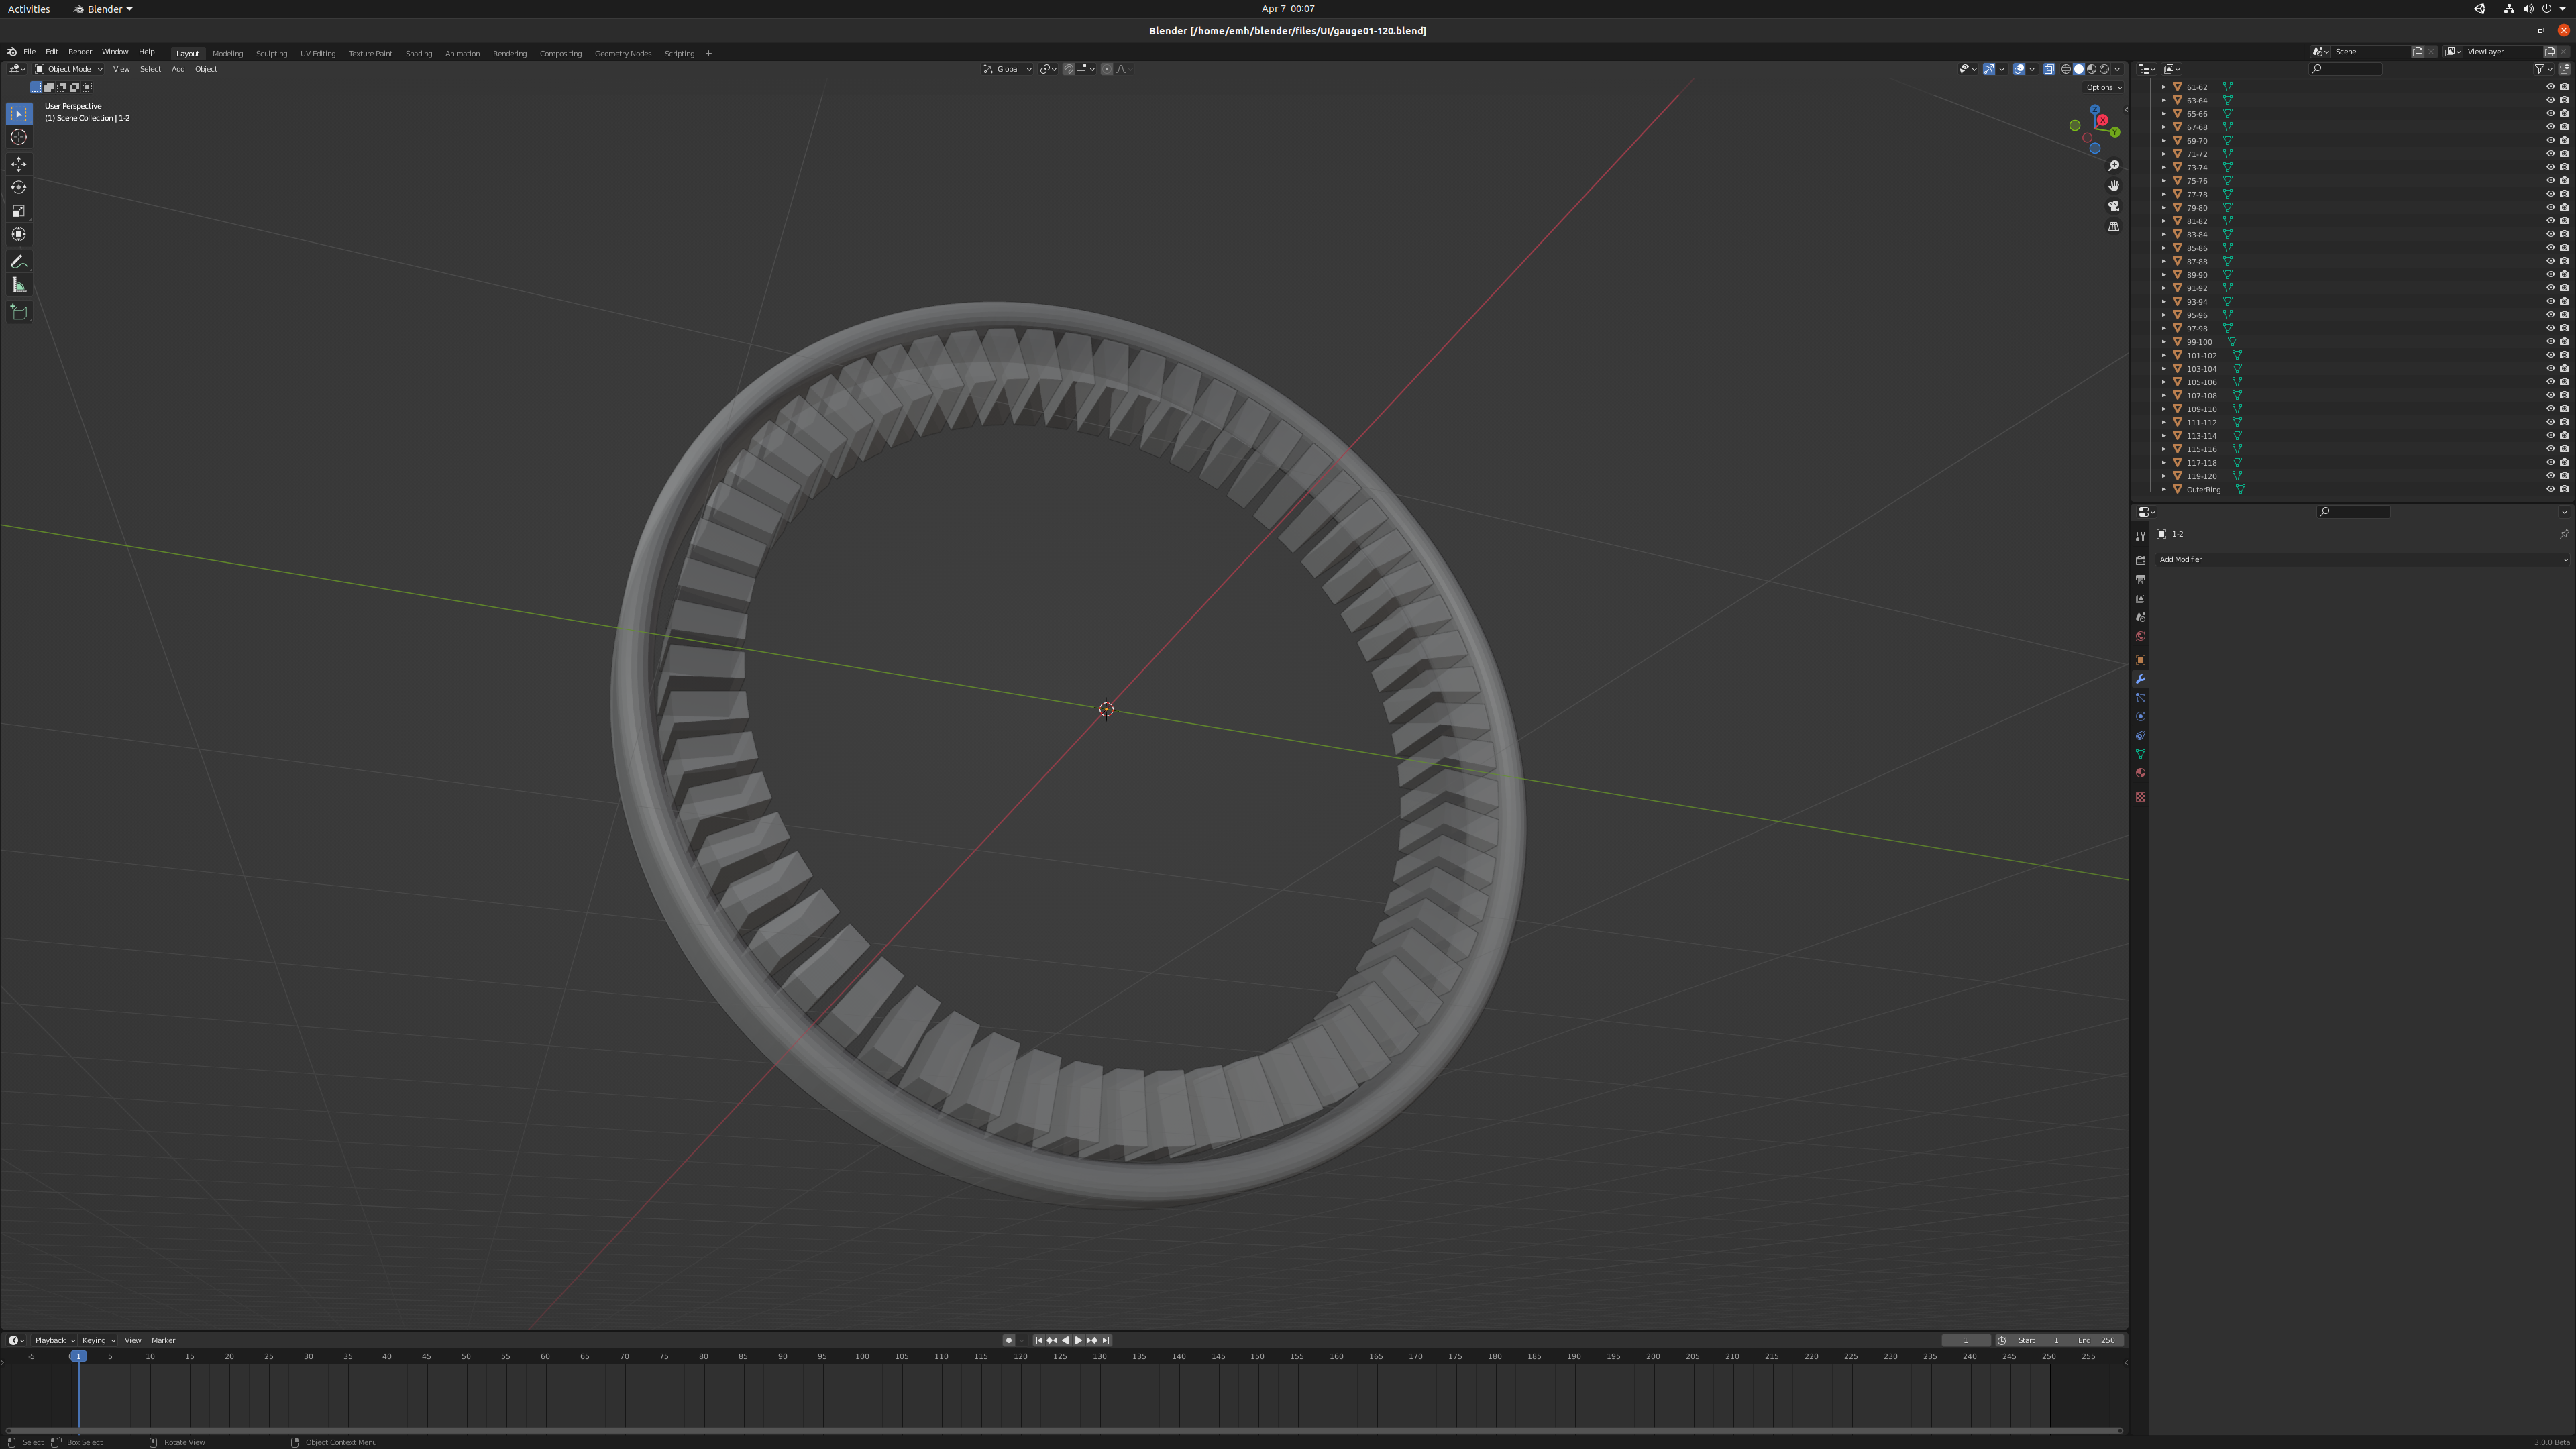Viewport: 2576px width, 1449px height.
Task: Expand the 101-102 object row
Action: [x=2163, y=356]
